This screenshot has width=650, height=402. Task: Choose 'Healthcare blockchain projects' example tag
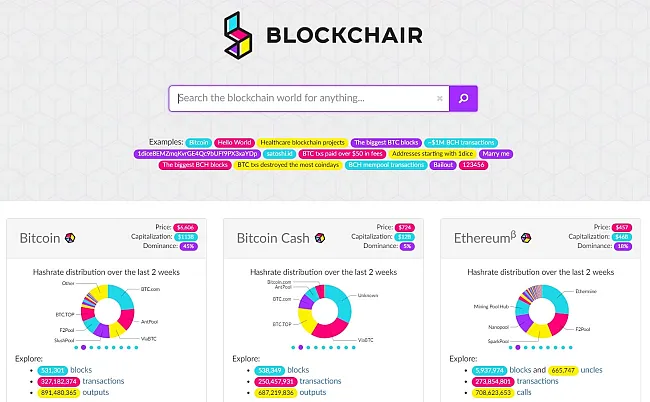[x=302, y=143]
